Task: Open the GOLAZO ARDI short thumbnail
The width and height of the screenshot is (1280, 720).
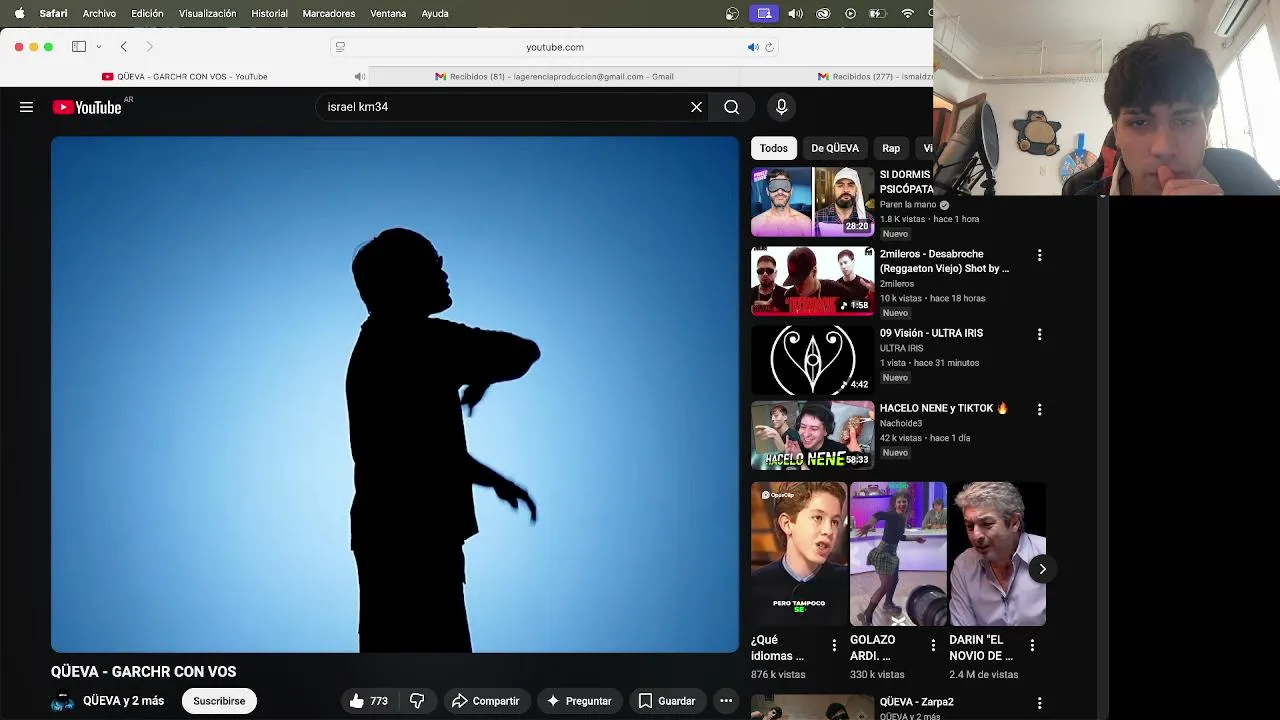Action: pyautogui.click(x=898, y=554)
